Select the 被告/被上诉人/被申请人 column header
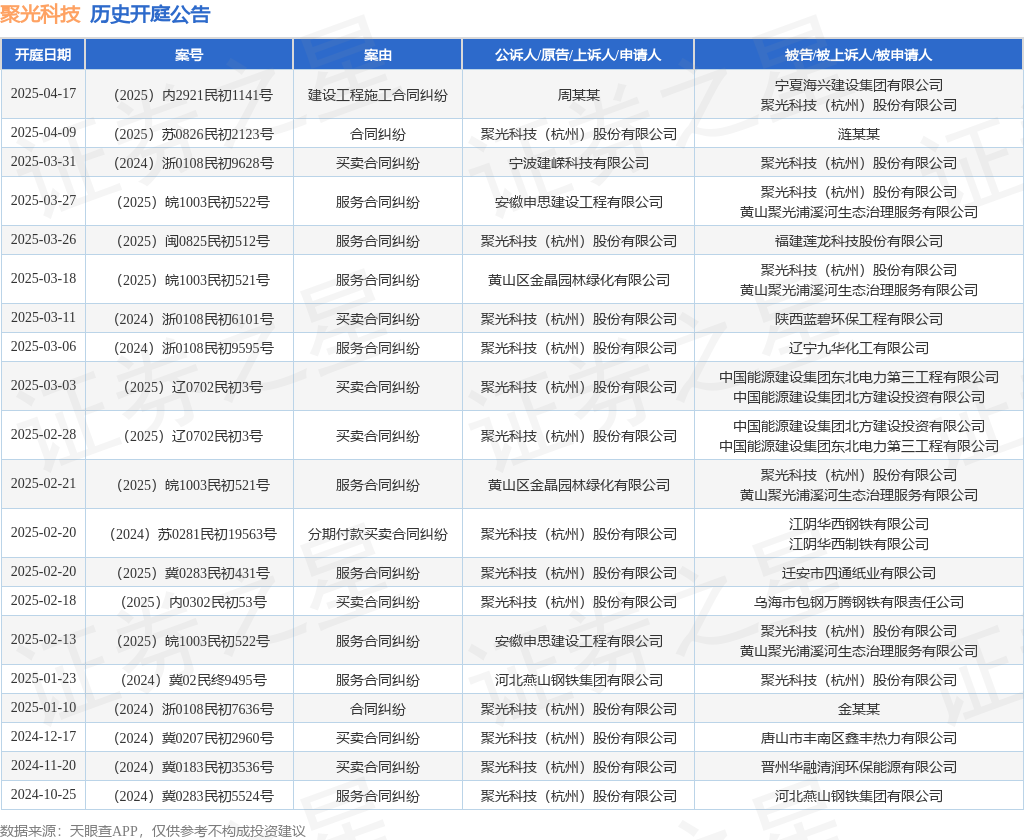1024x840 pixels. click(858, 55)
